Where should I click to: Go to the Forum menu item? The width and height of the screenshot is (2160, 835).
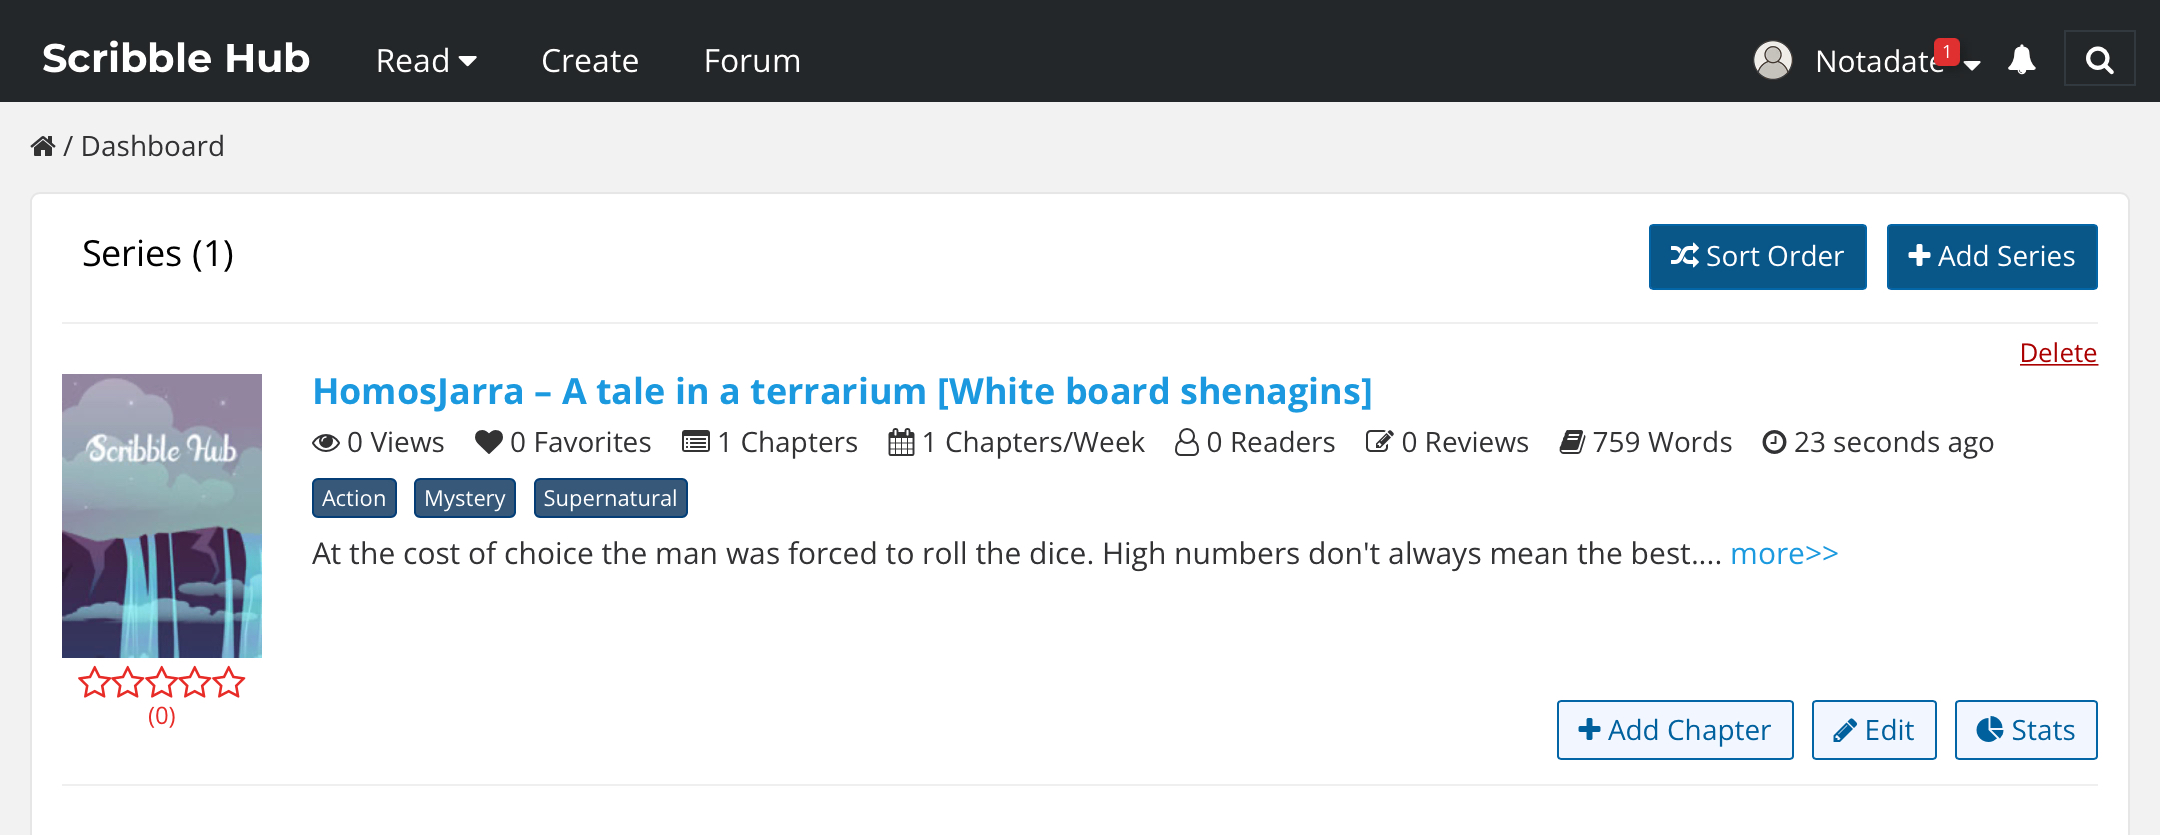tap(752, 61)
